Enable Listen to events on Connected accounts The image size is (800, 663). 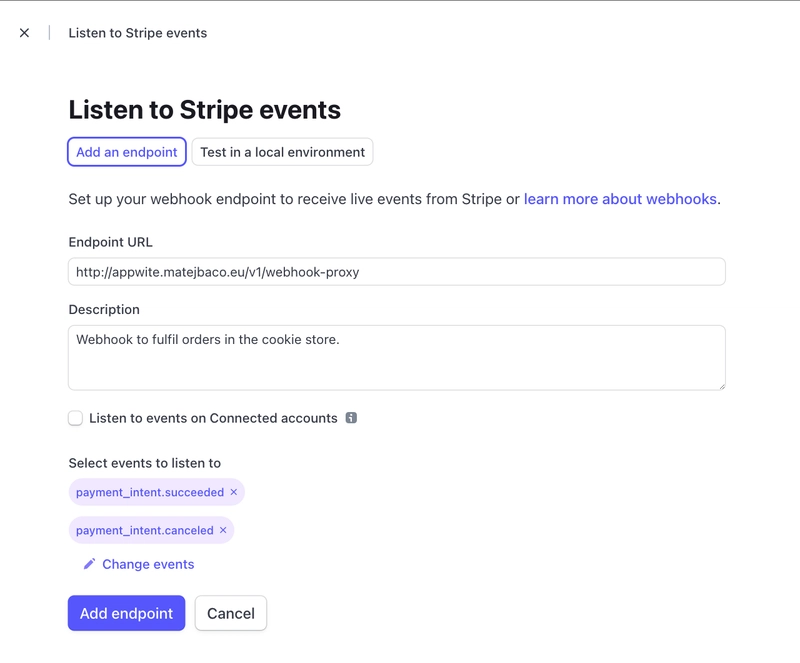tap(75, 418)
